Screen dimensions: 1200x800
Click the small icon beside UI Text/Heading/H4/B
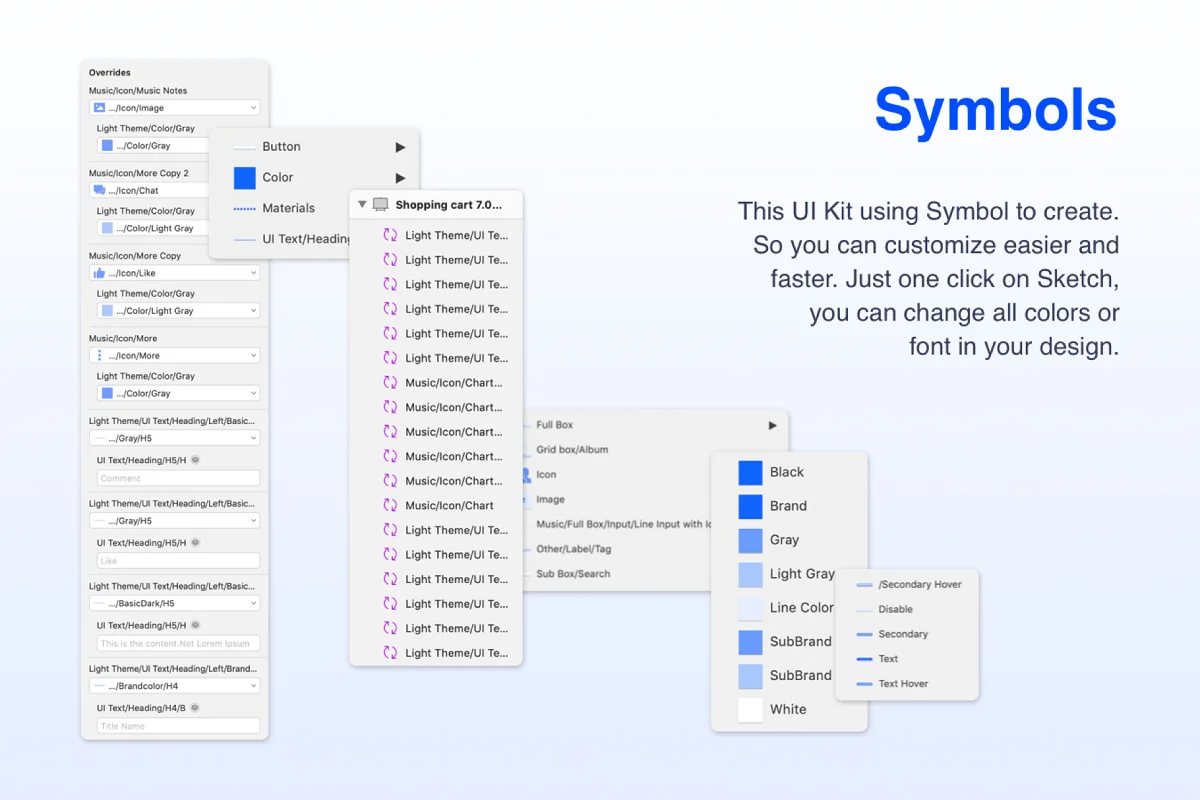[x=195, y=707]
